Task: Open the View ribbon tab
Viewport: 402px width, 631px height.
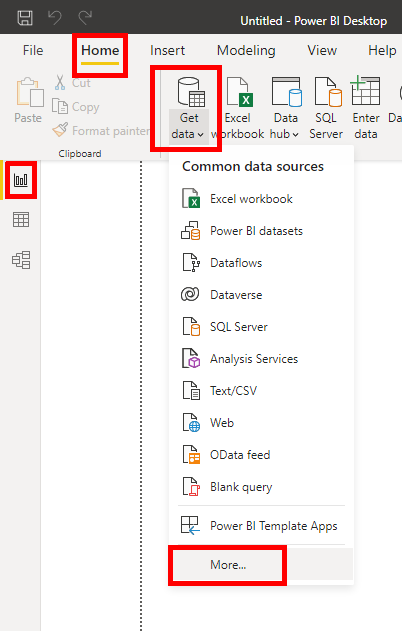Action: [x=322, y=51]
